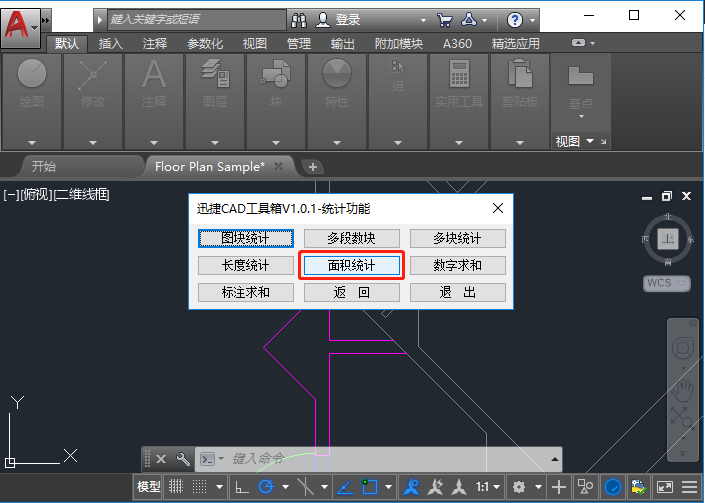Click the wrench customize icon on command line
Screen dimensions: 705x503
(183, 459)
